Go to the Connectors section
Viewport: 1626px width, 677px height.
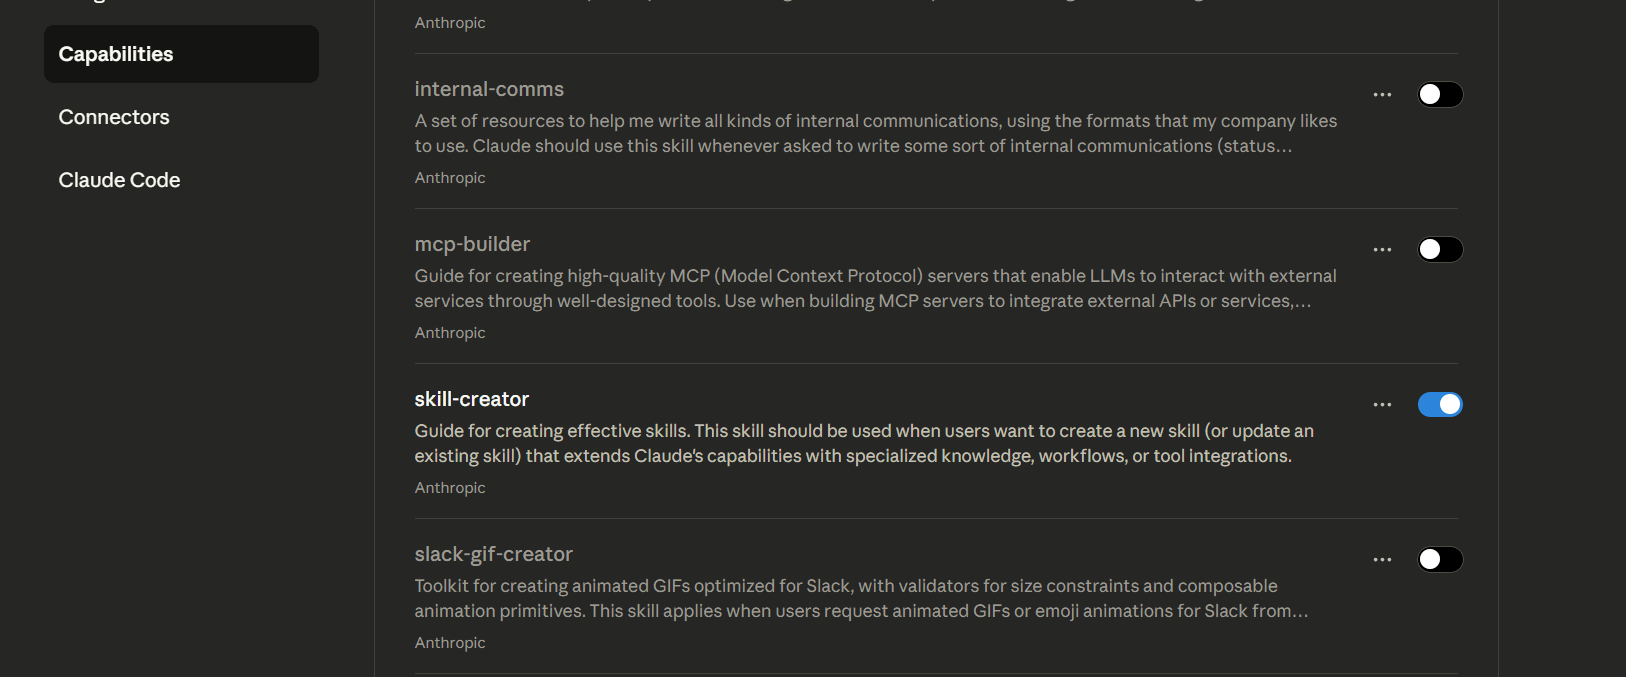(114, 117)
